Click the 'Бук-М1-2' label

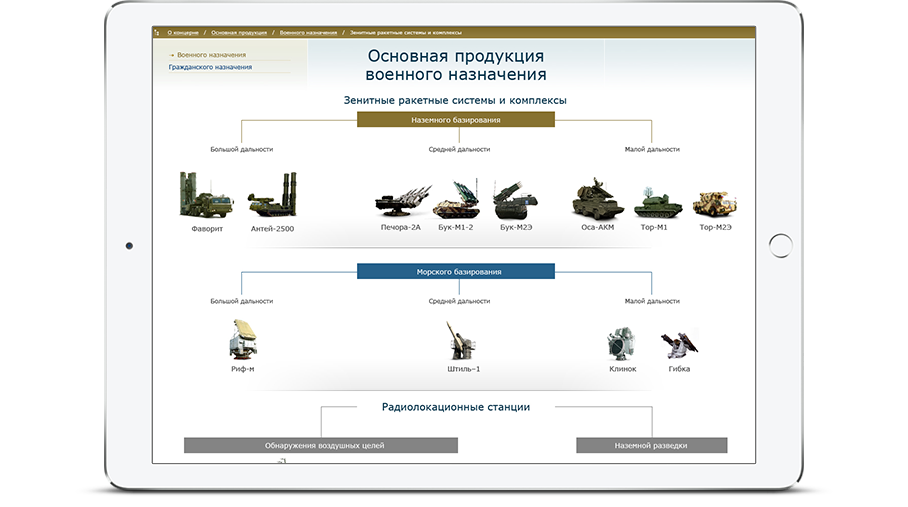pos(456,227)
